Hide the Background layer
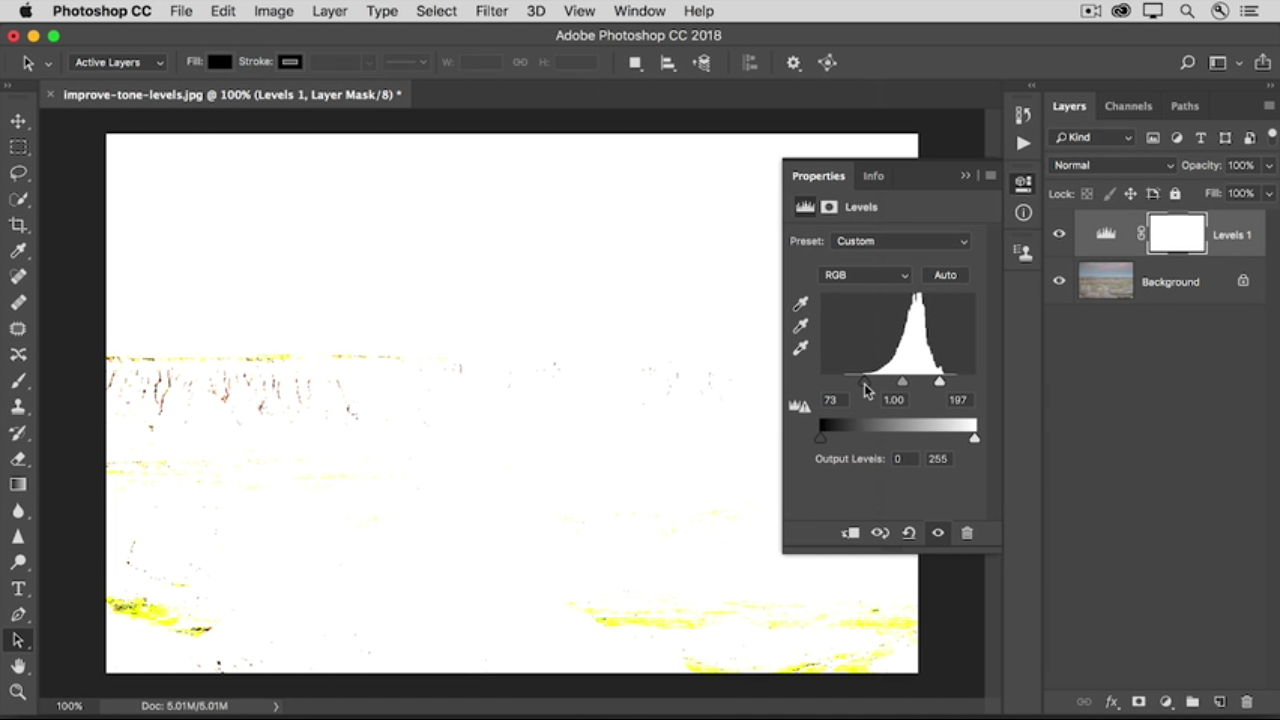The height and width of the screenshot is (720, 1280). pos(1059,282)
